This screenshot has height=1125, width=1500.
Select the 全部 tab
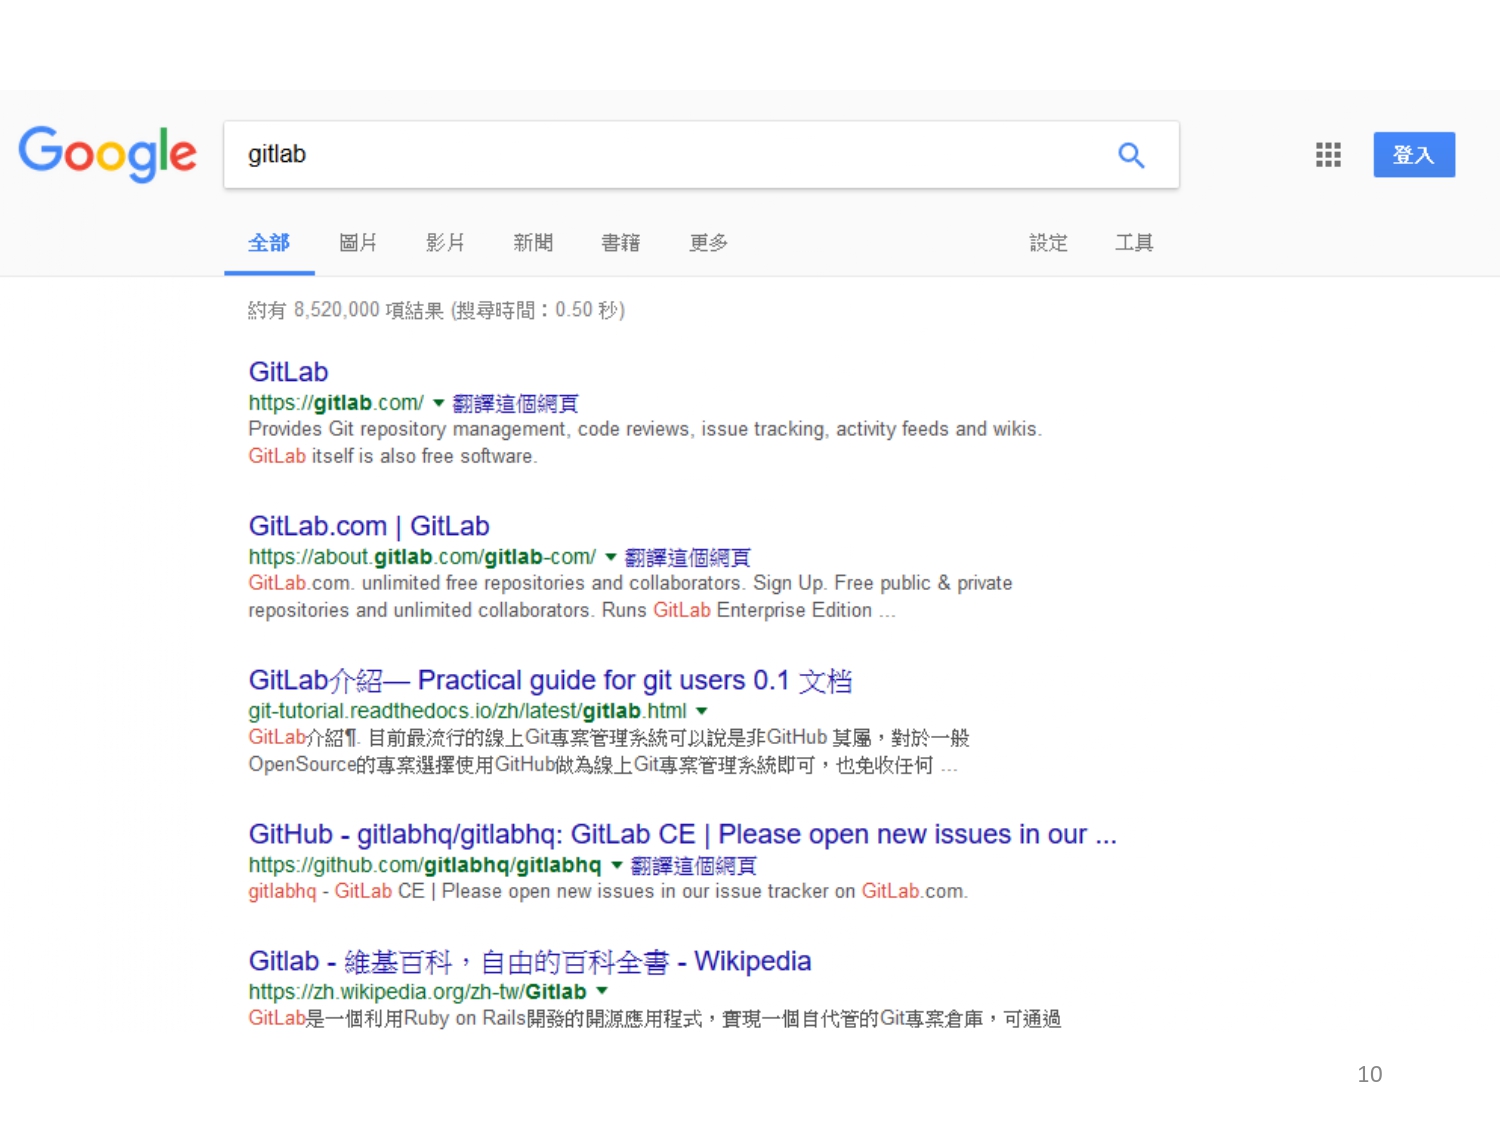(269, 243)
